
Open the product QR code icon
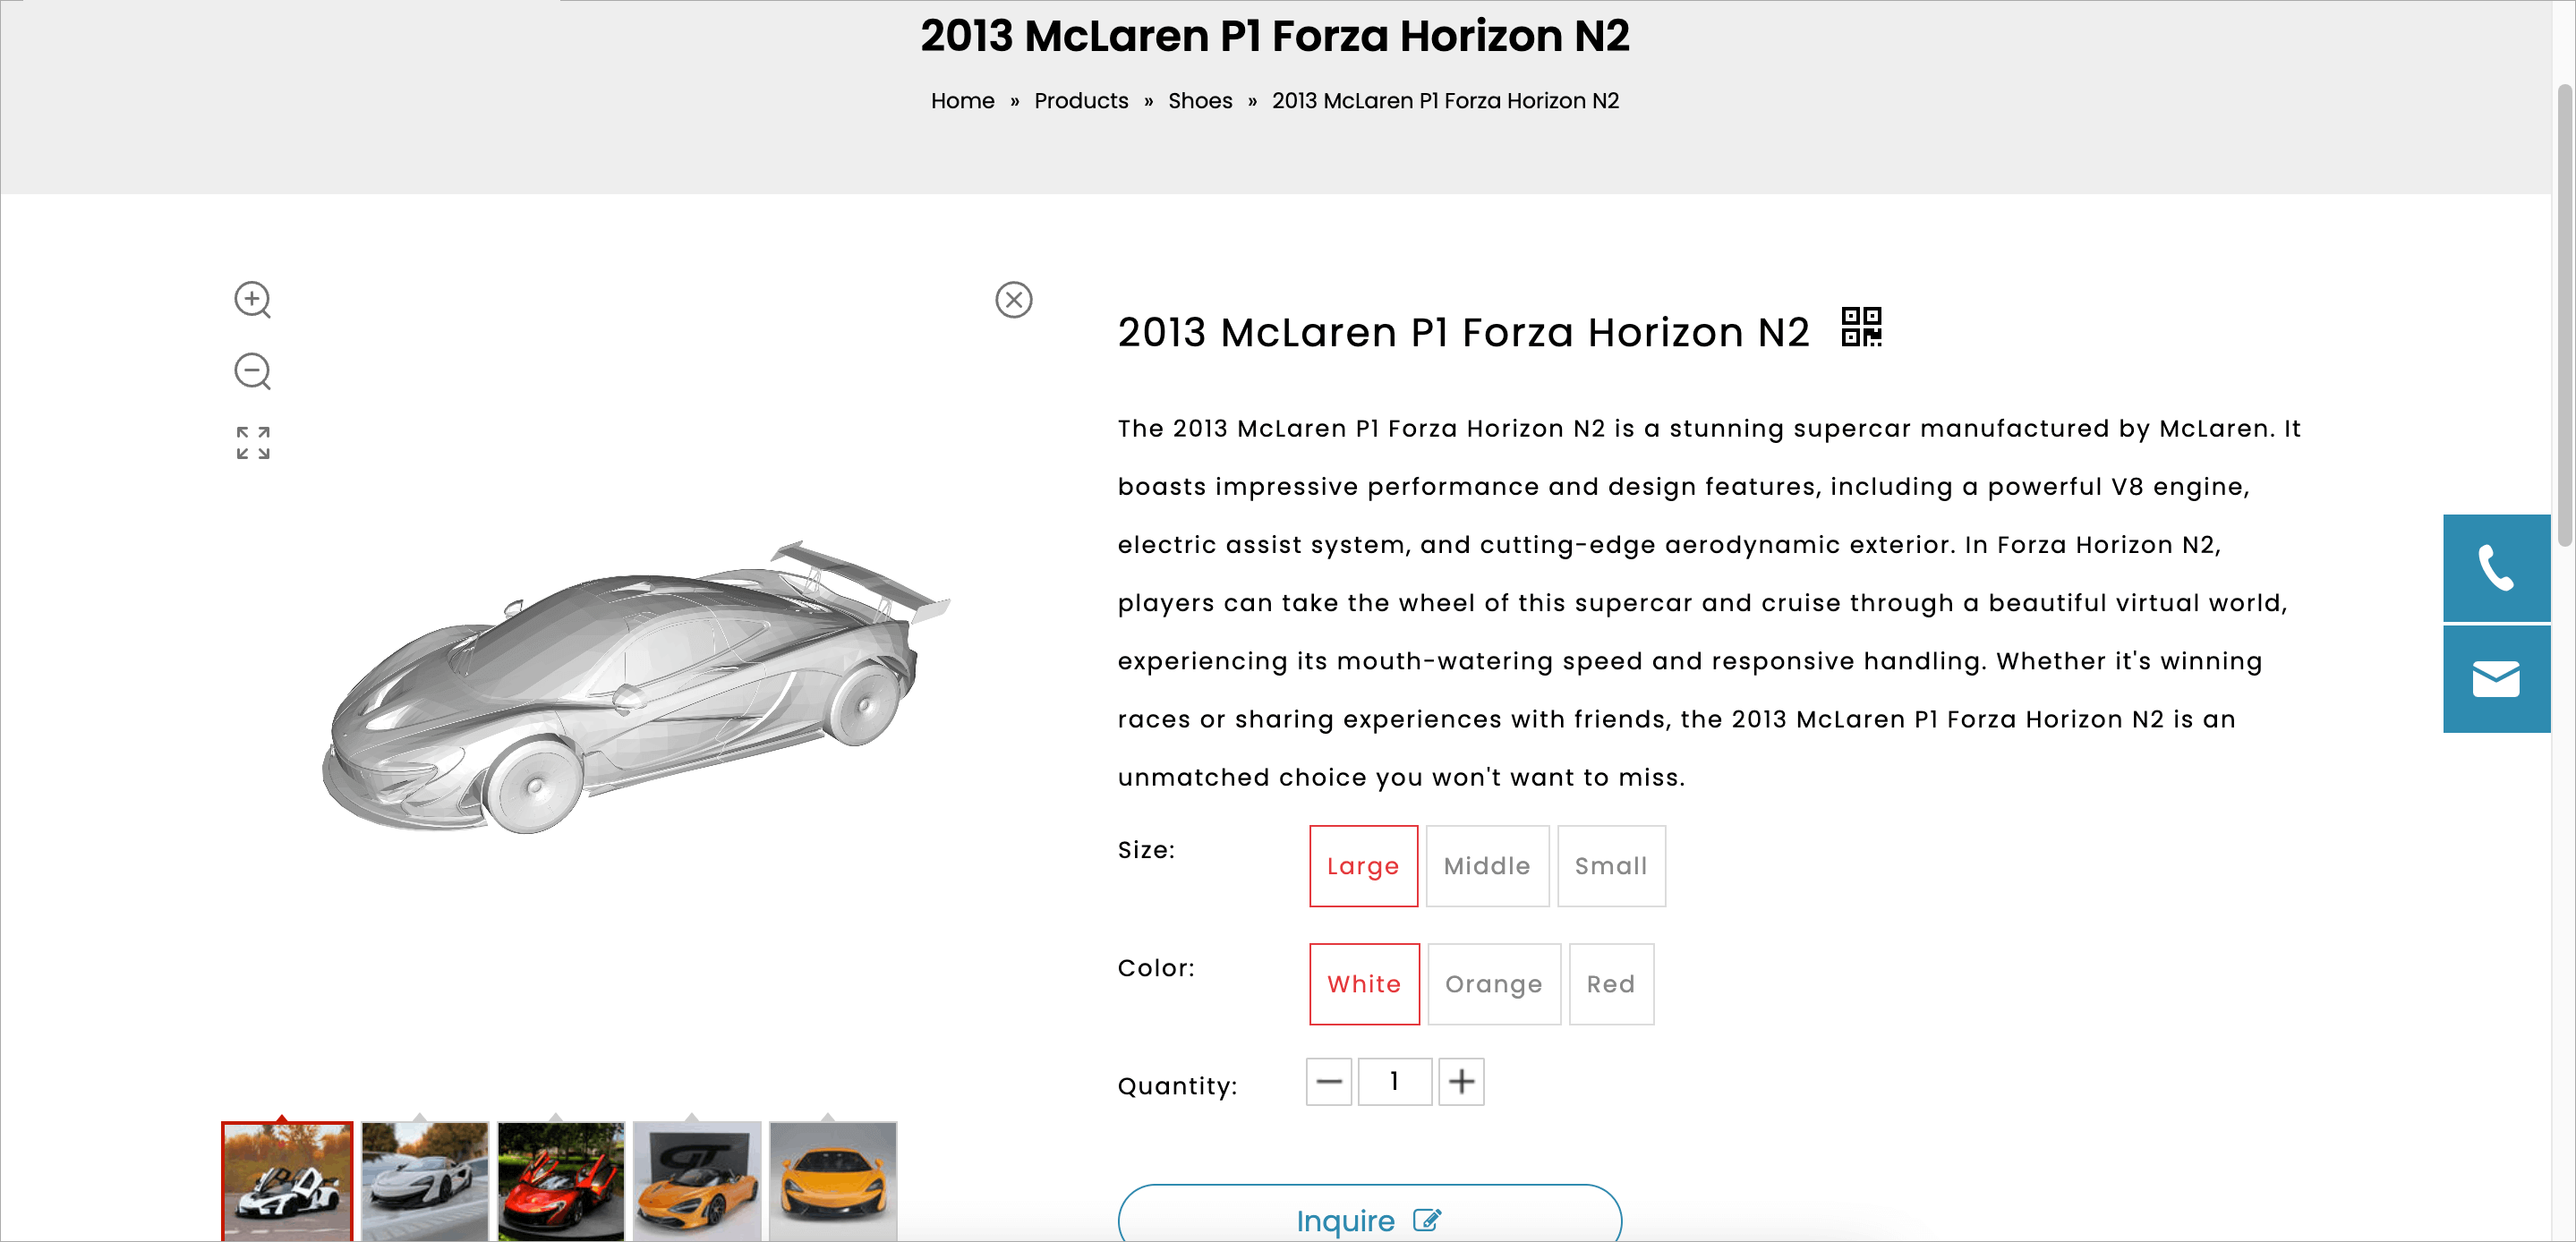(x=1861, y=327)
